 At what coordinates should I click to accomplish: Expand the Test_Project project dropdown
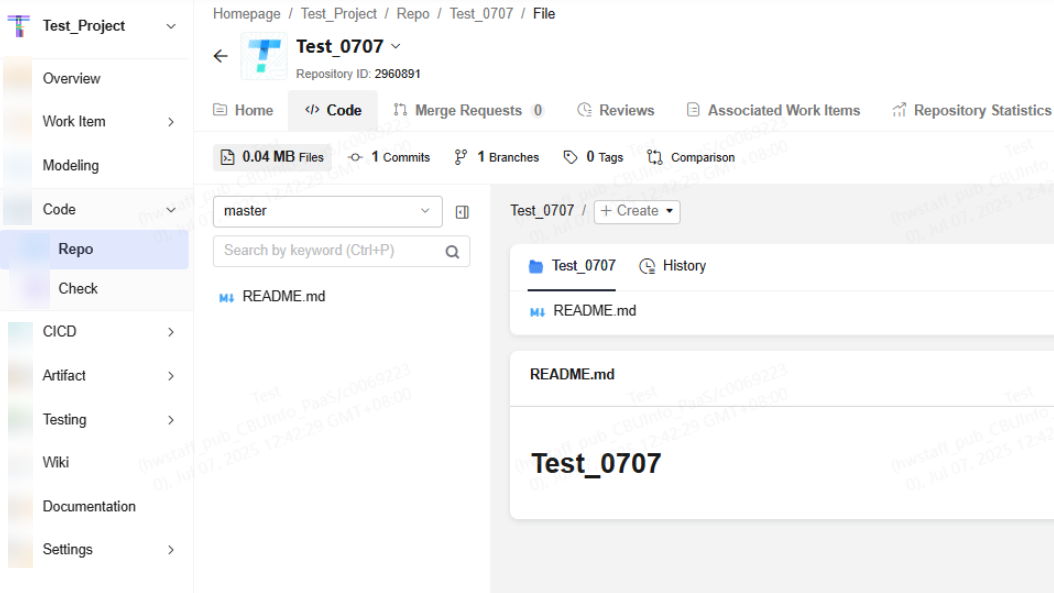pos(171,26)
